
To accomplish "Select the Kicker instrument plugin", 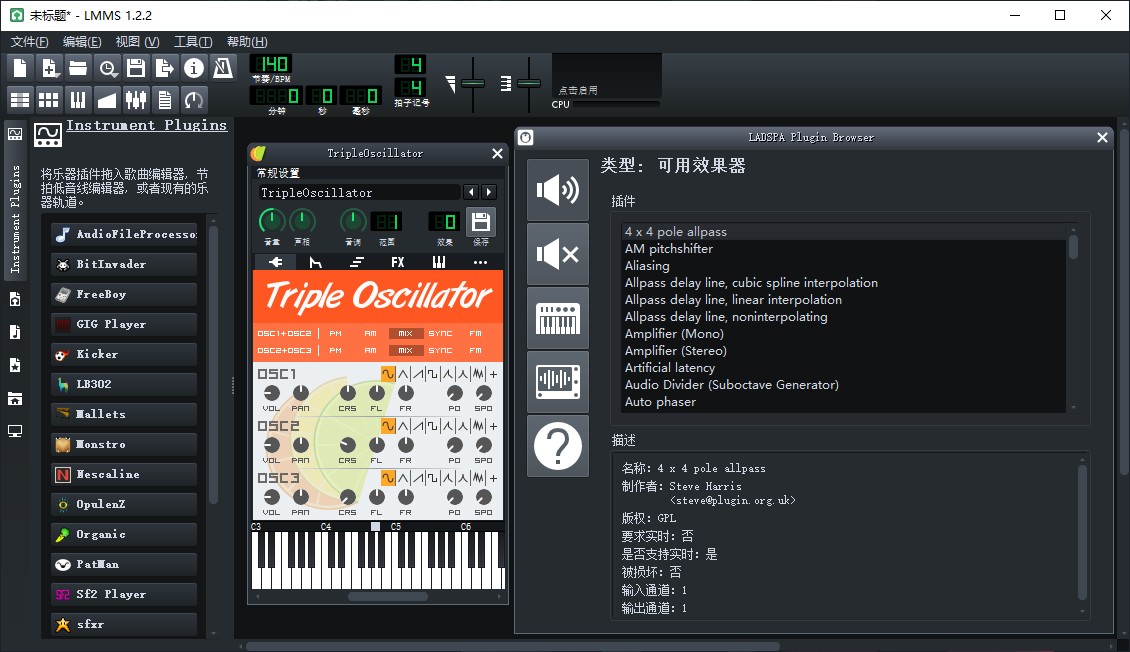I will (x=124, y=354).
